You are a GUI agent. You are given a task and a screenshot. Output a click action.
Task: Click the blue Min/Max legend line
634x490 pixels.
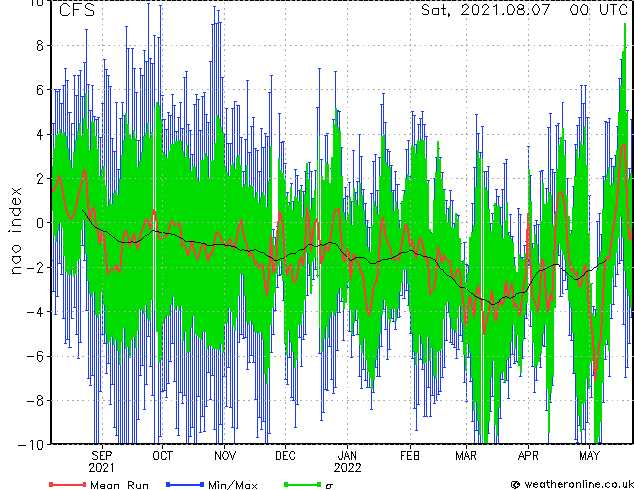pos(185,484)
